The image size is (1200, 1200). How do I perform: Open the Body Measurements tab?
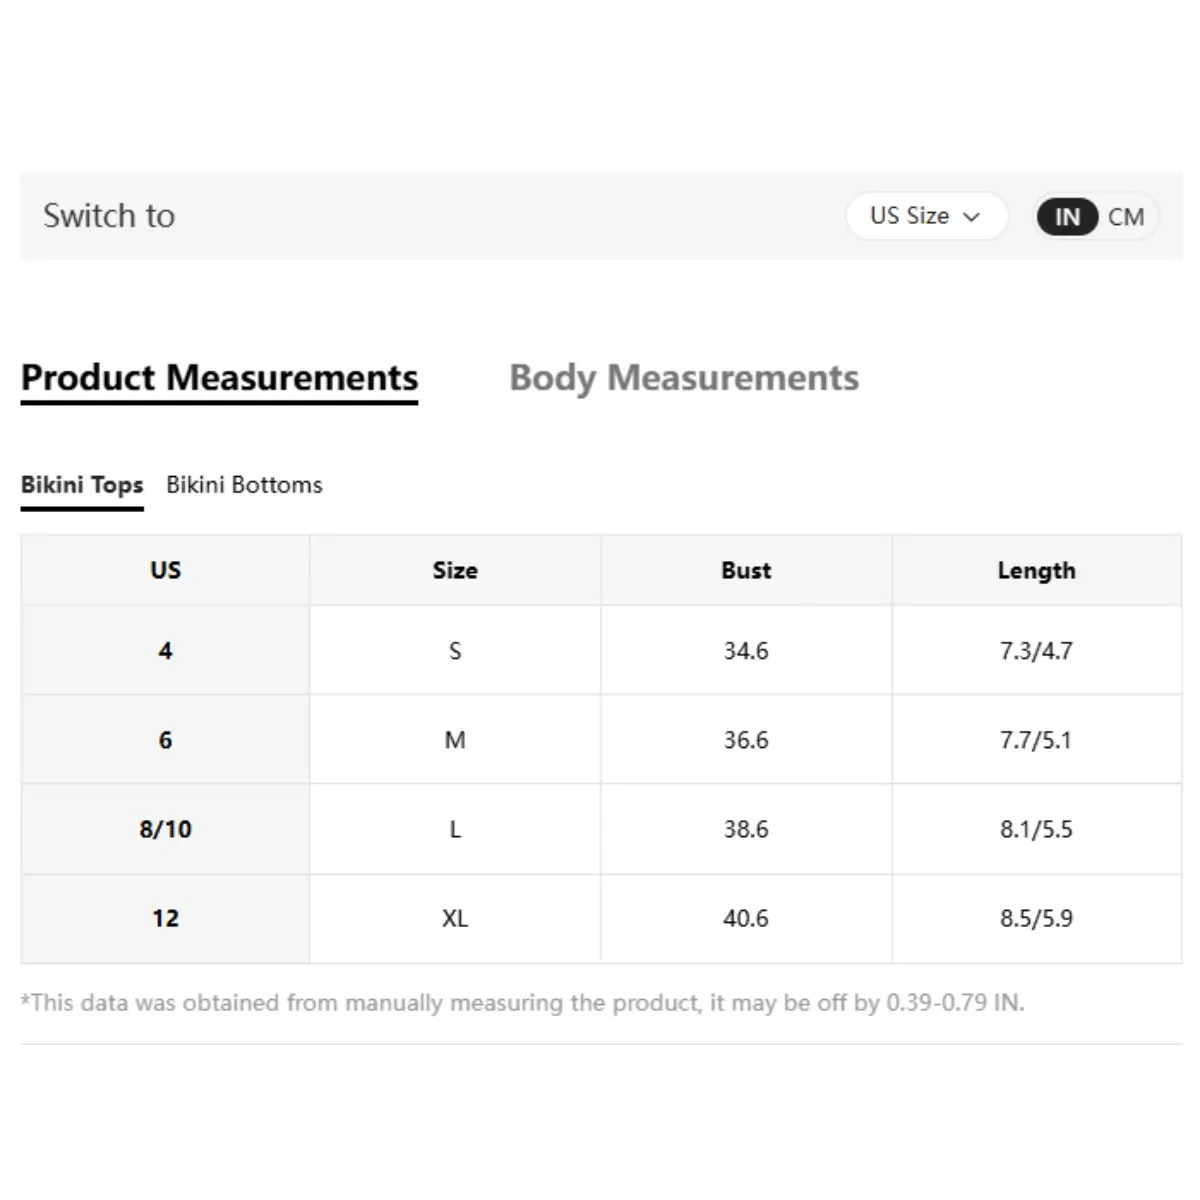point(684,378)
